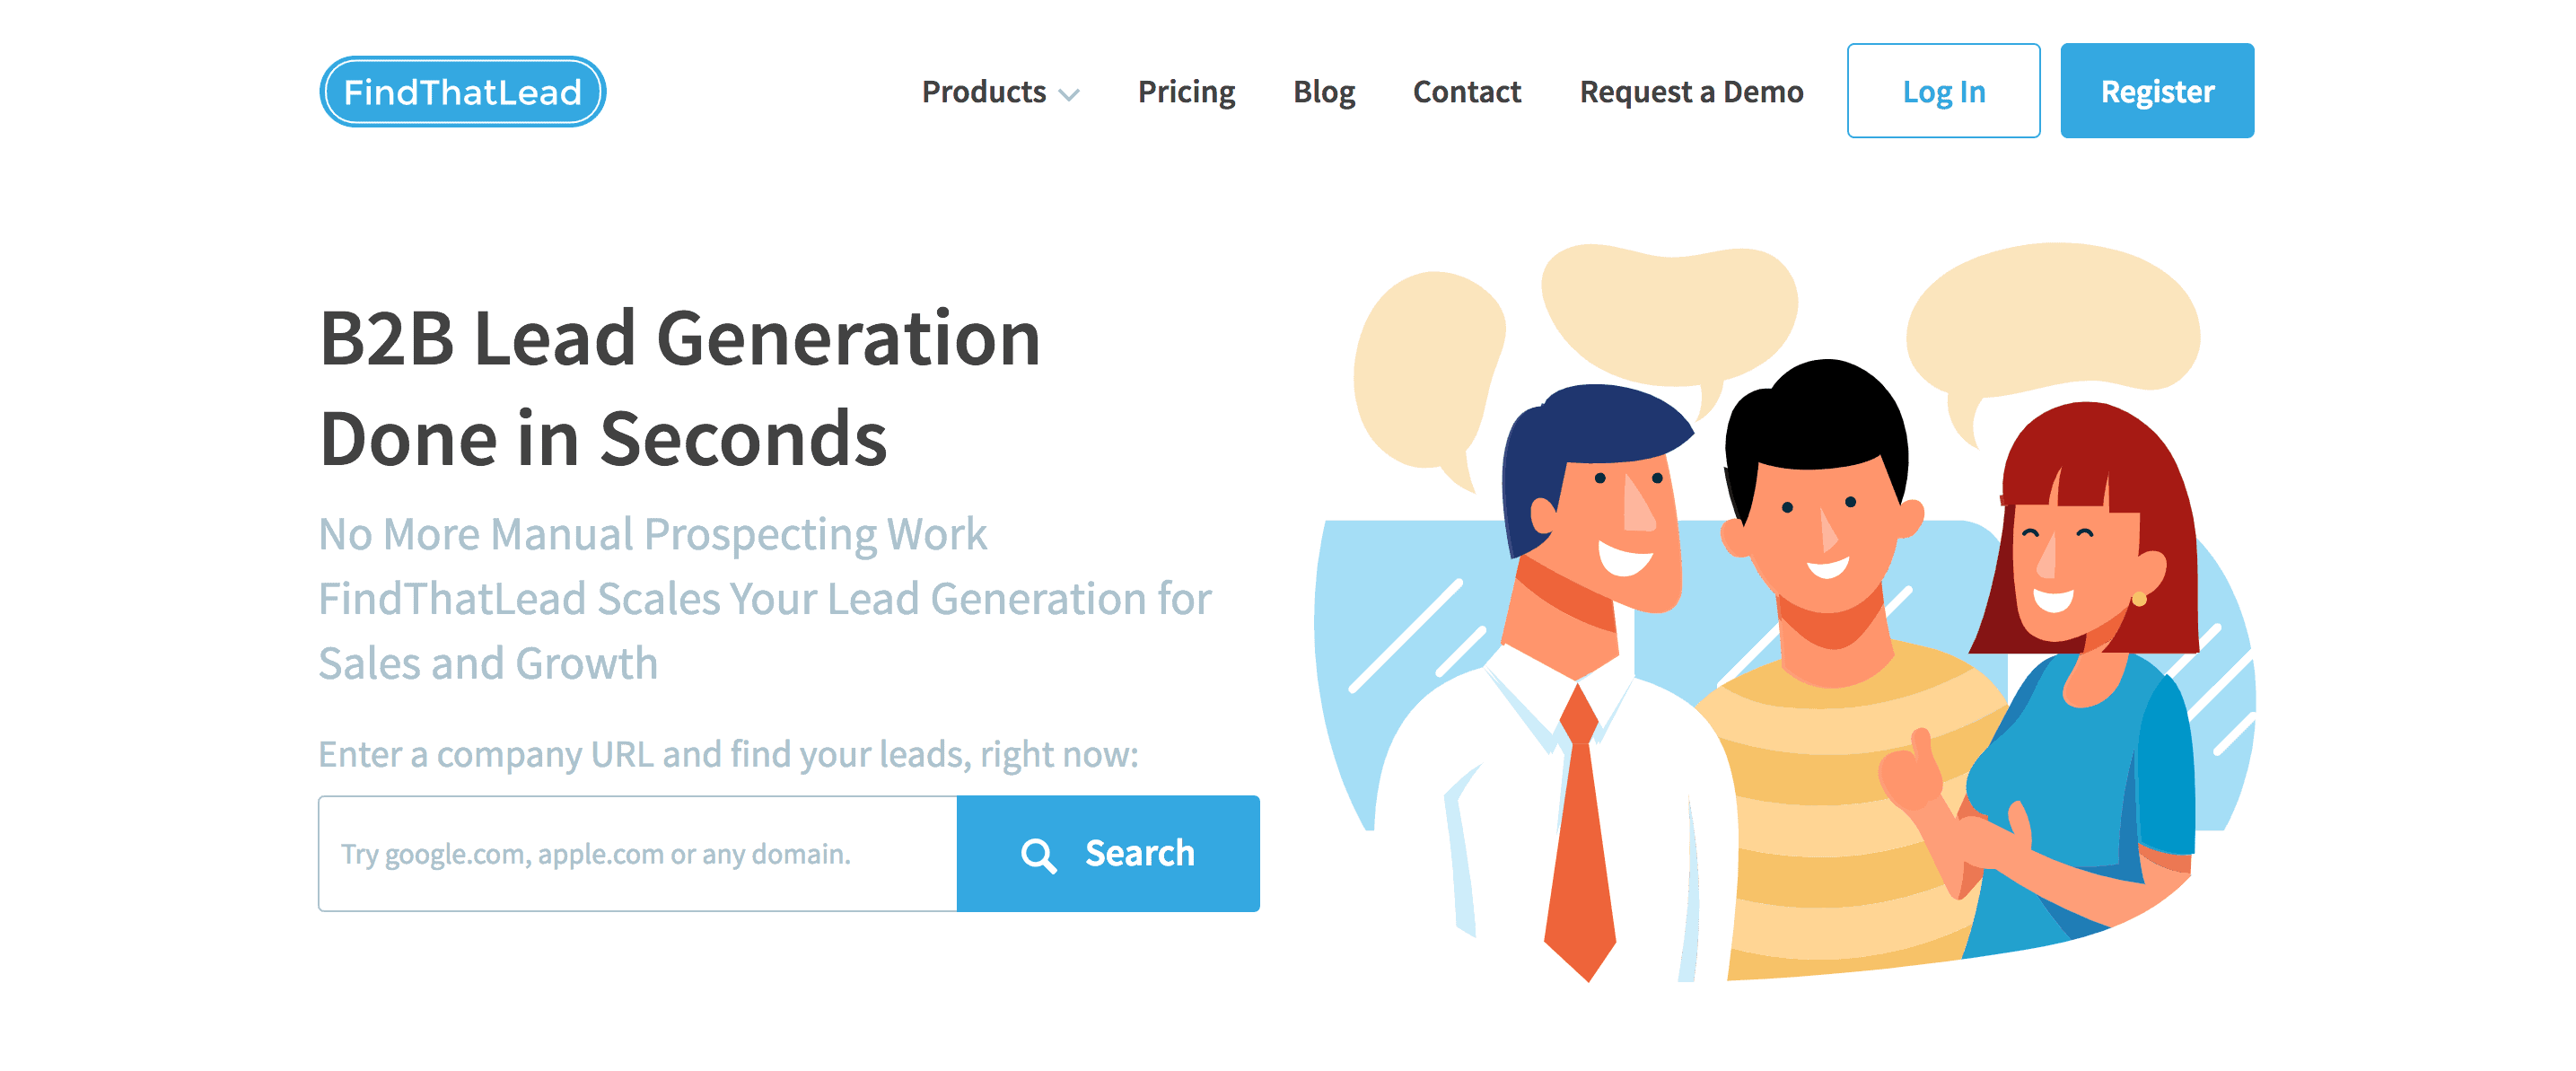The image size is (2576, 1071).
Task: Open the Products menu
Action: pyautogui.click(x=1000, y=91)
